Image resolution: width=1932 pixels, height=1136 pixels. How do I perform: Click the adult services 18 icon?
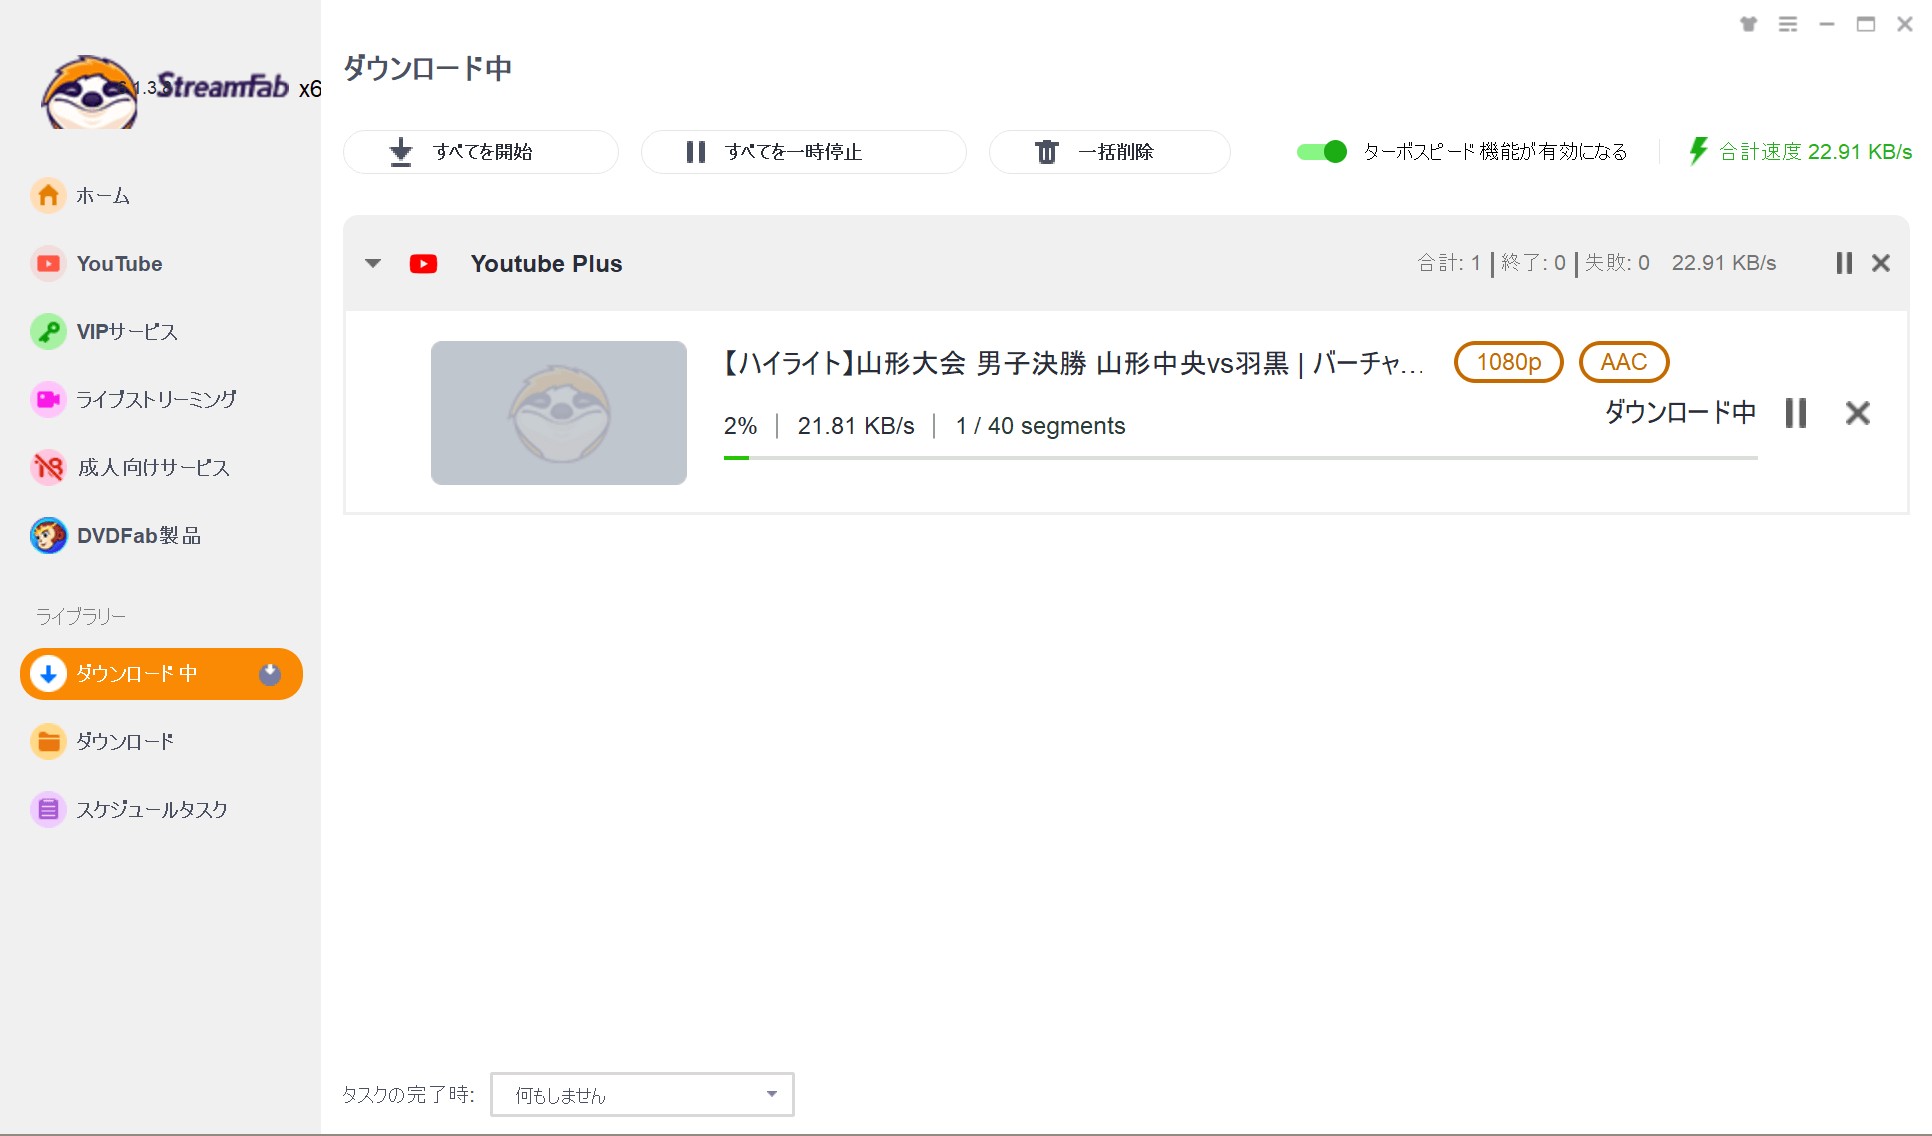tap(48, 468)
